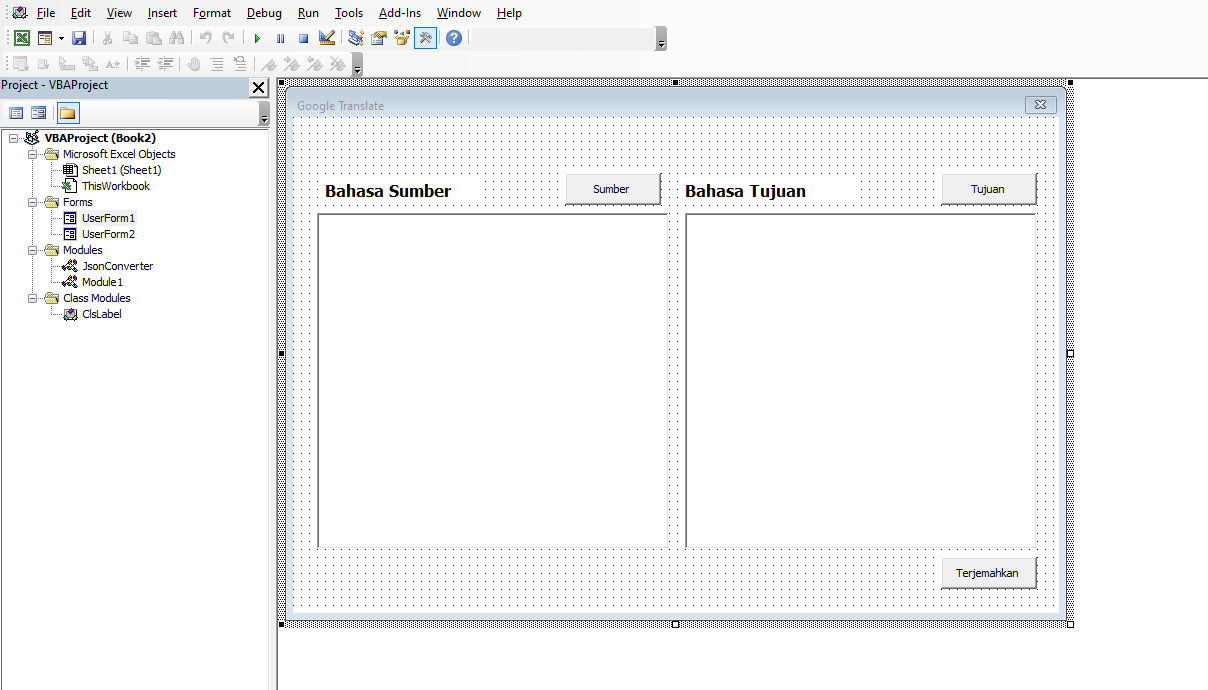This screenshot has width=1208, height=690.
Task: Open the Object Browser icon
Action: coord(401,38)
